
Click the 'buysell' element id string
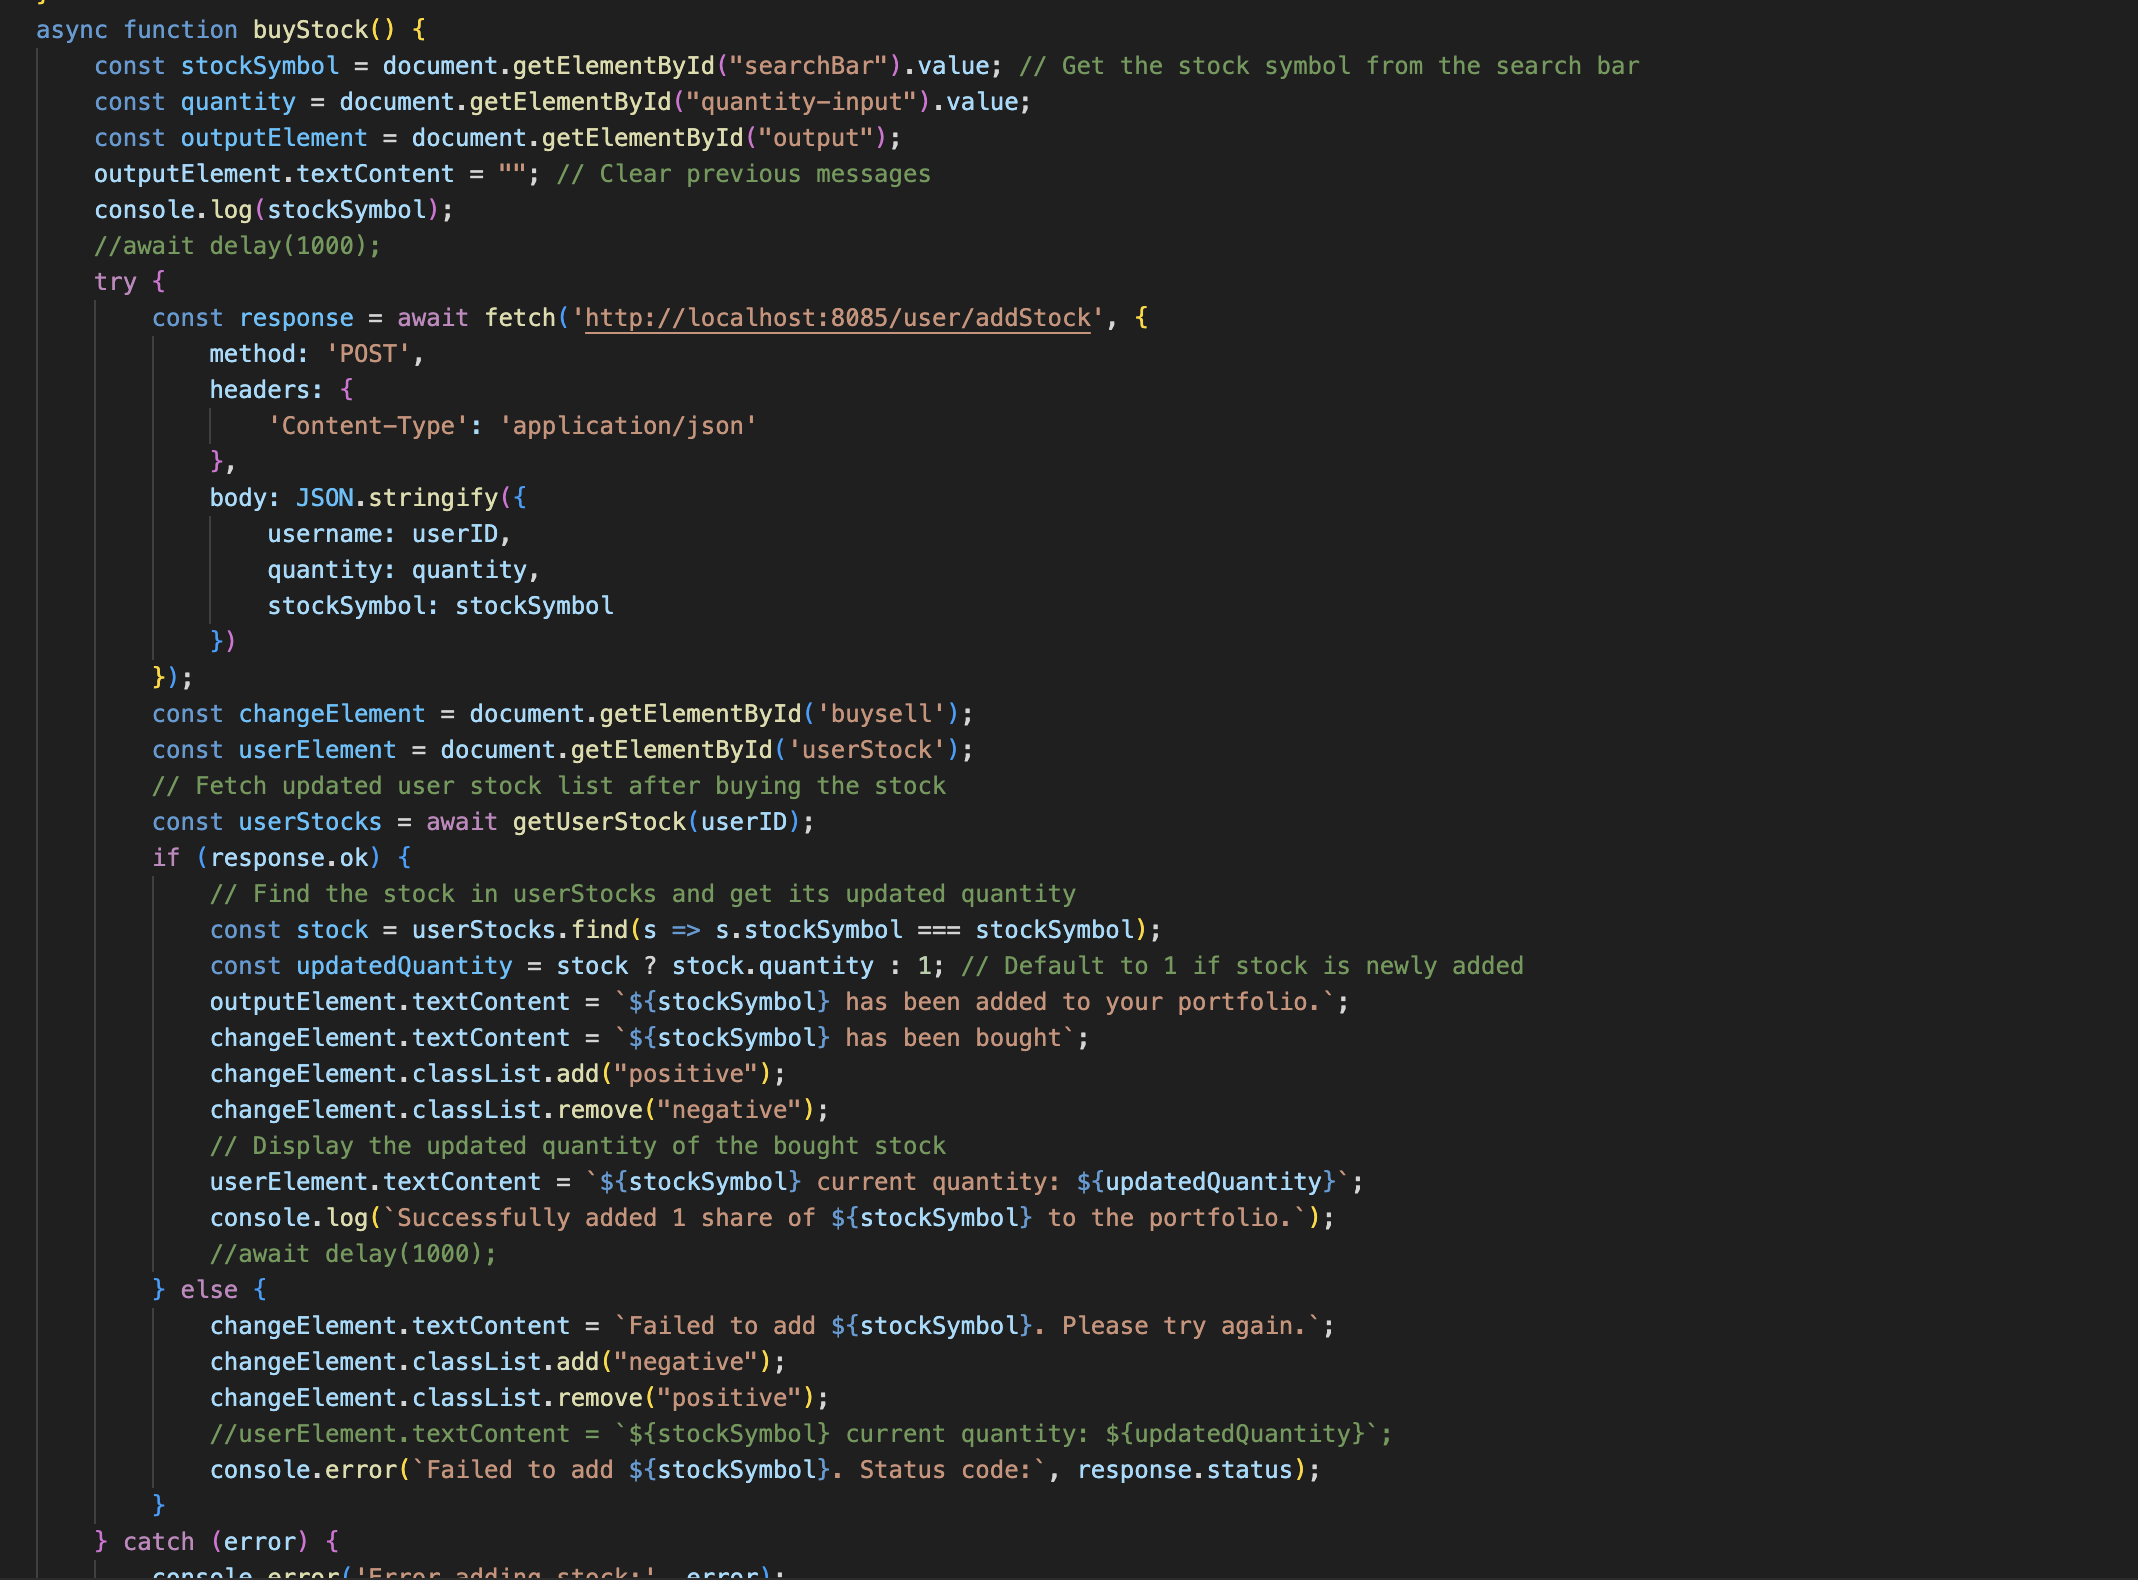tap(881, 714)
